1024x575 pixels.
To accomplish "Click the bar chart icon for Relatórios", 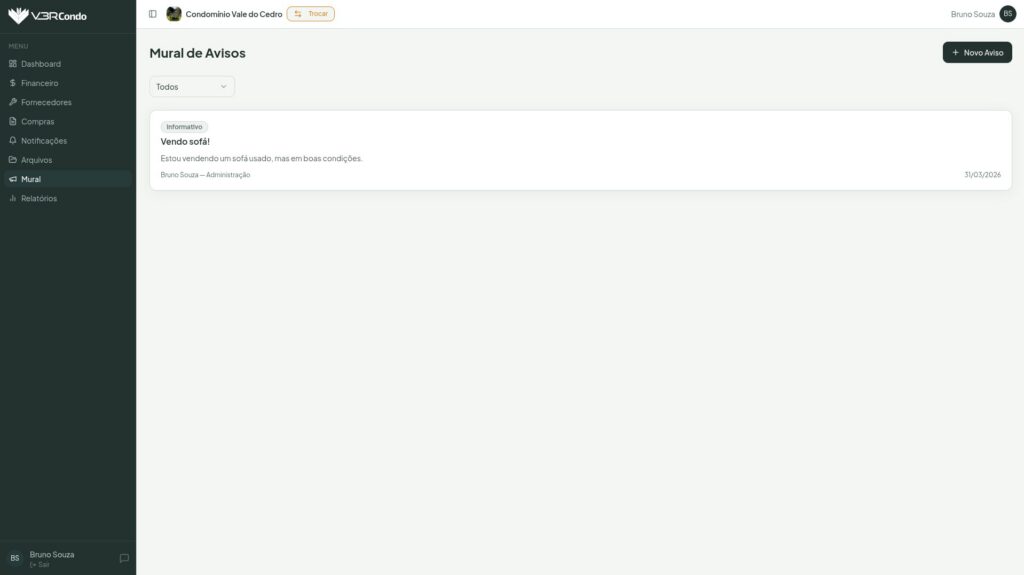I will pyautogui.click(x=13, y=198).
